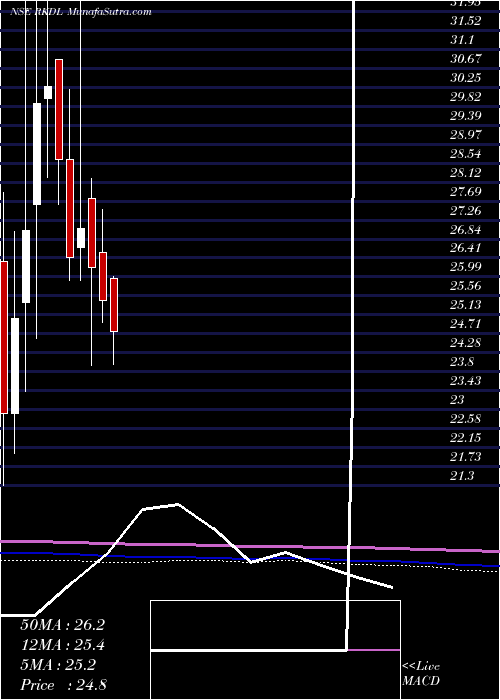Click the small white candlestick near 30.25
The width and height of the screenshot is (500, 700).
pos(48,92)
